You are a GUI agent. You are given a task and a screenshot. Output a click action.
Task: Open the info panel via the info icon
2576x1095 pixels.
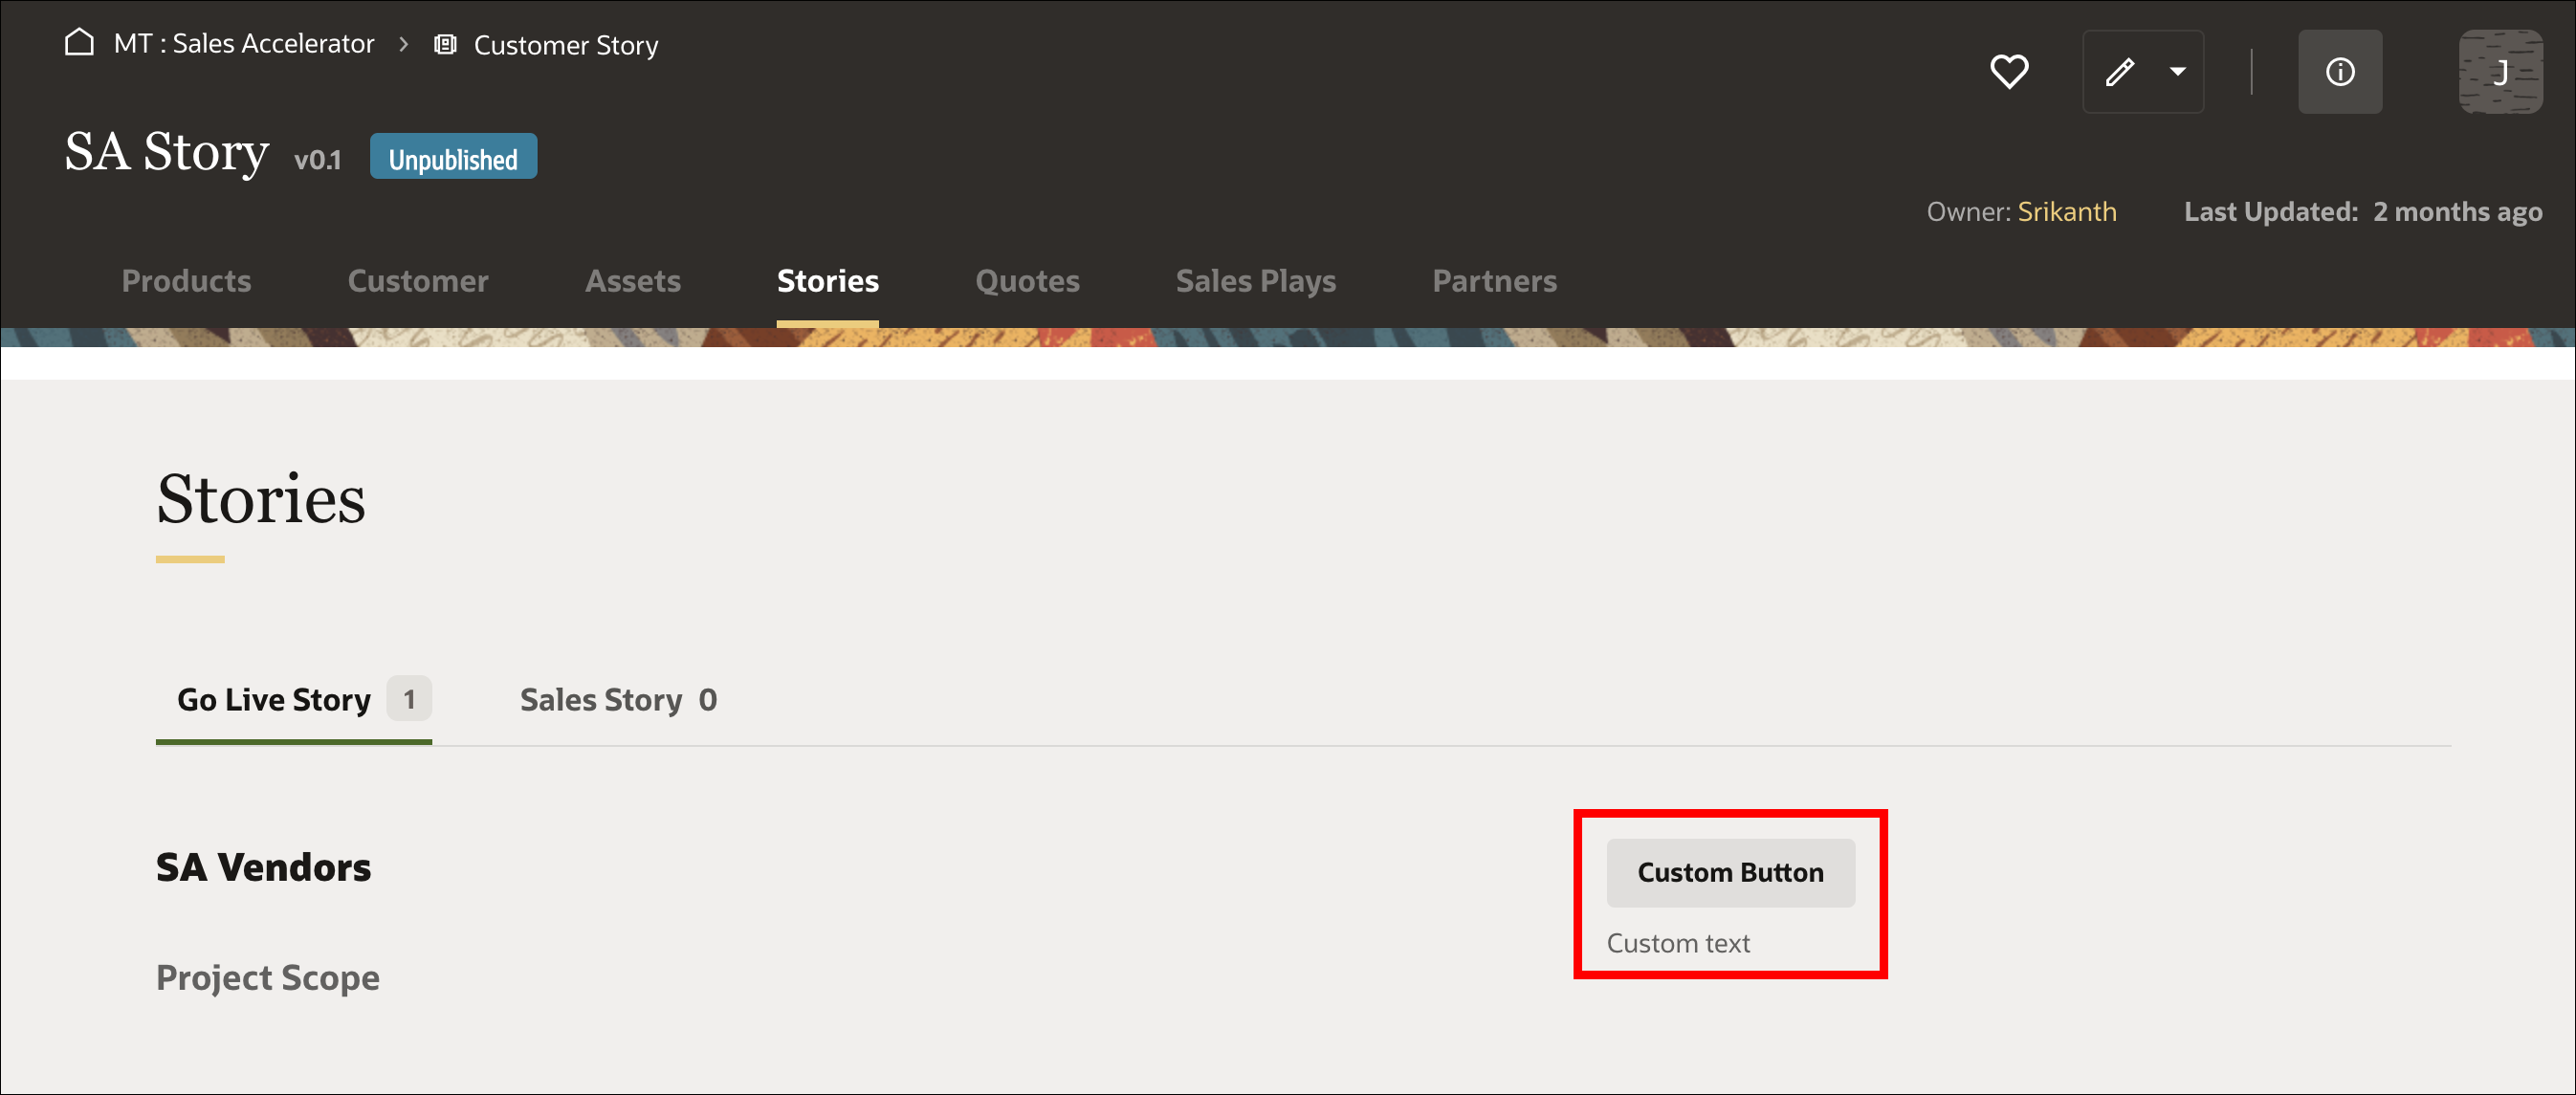point(2340,71)
